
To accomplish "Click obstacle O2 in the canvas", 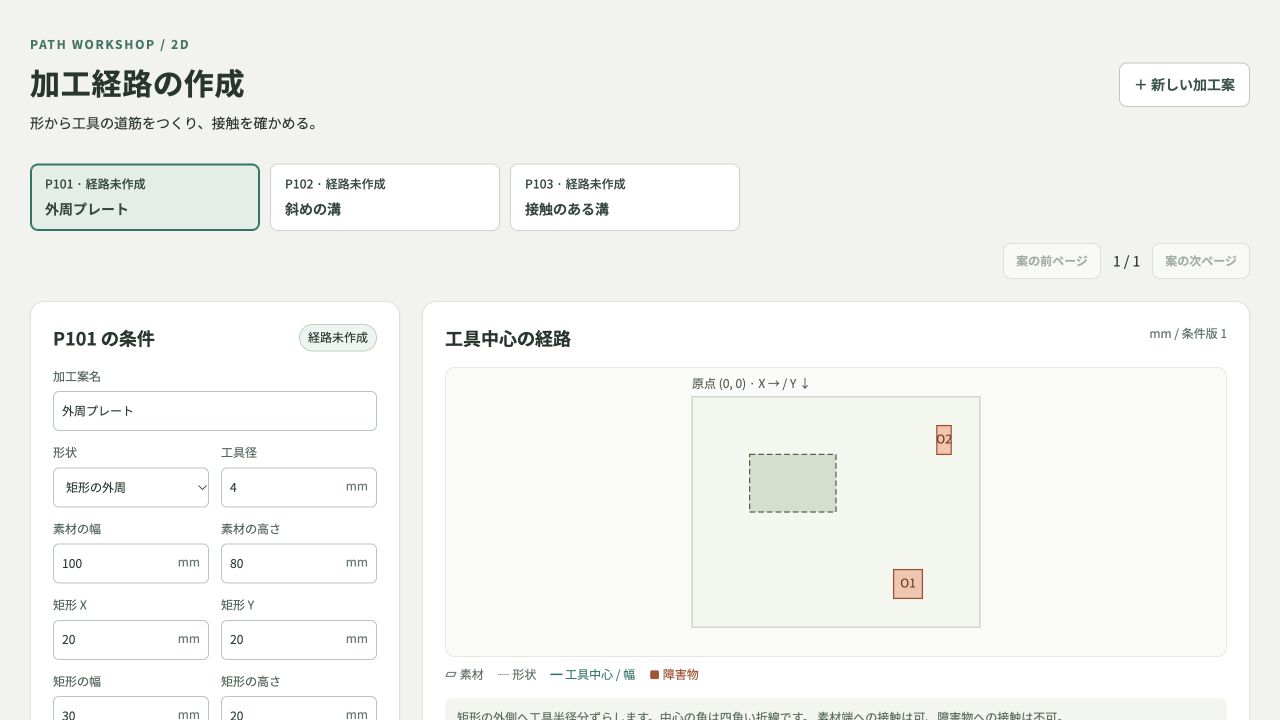I will [944, 440].
